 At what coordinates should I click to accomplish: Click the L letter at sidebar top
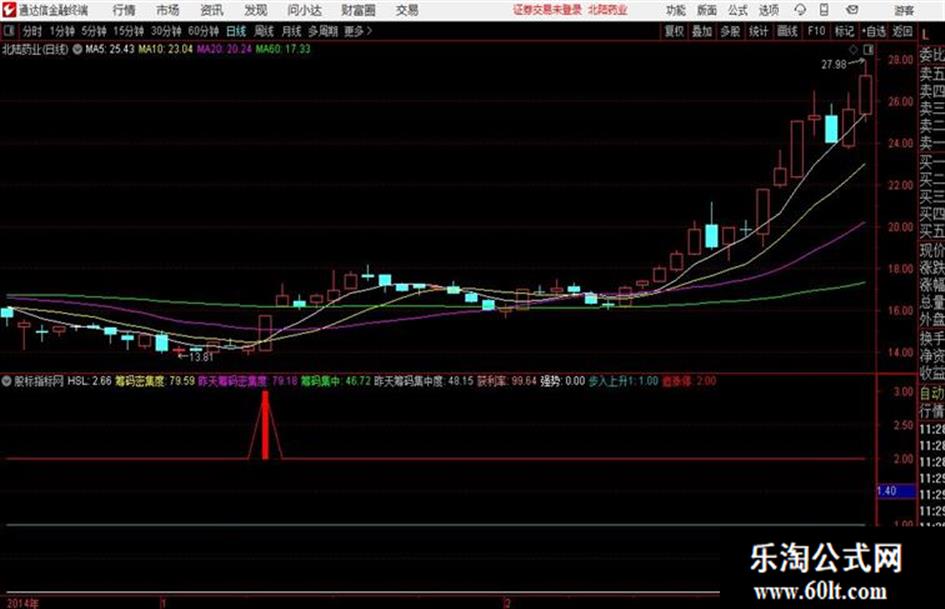point(926,35)
